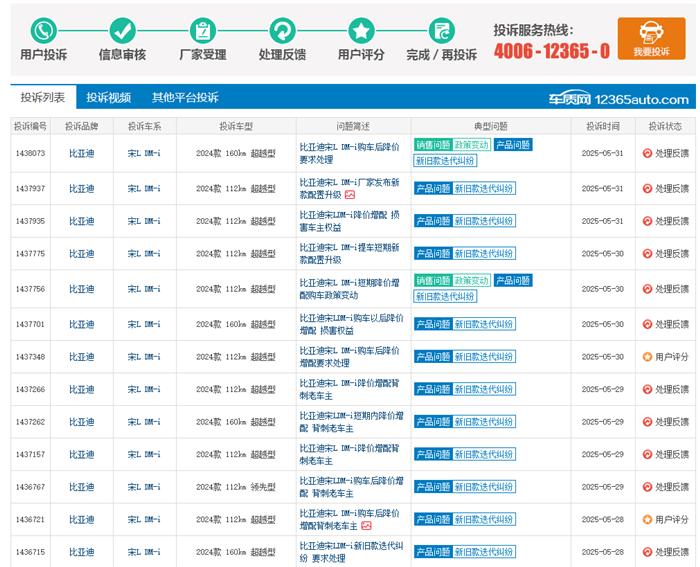Click date 2025-05-31 in row 1437935

point(603,221)
